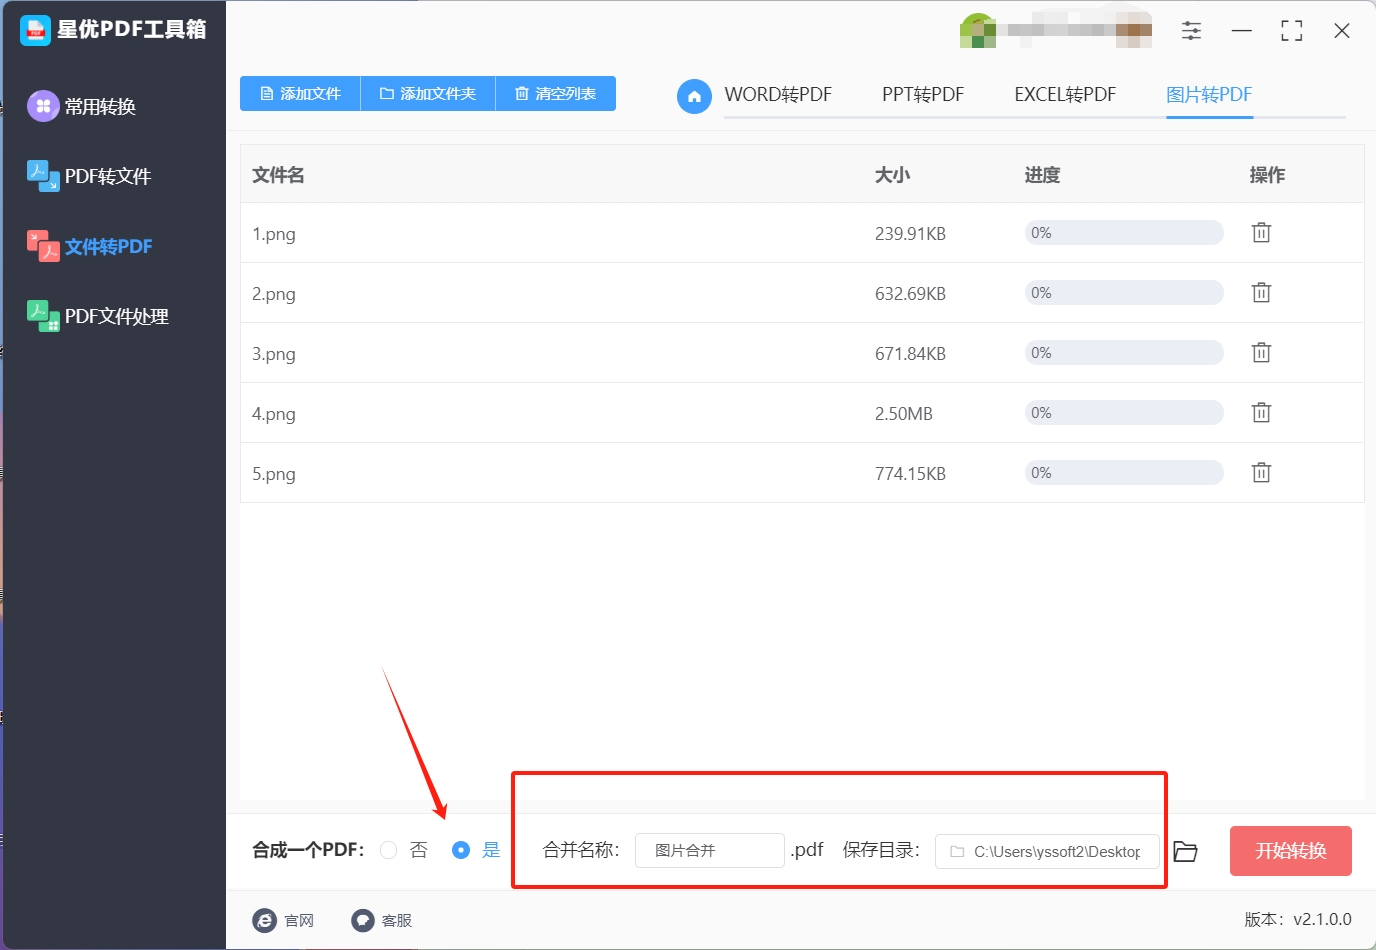Contact 客服 customer service

[x=382, y=920]
